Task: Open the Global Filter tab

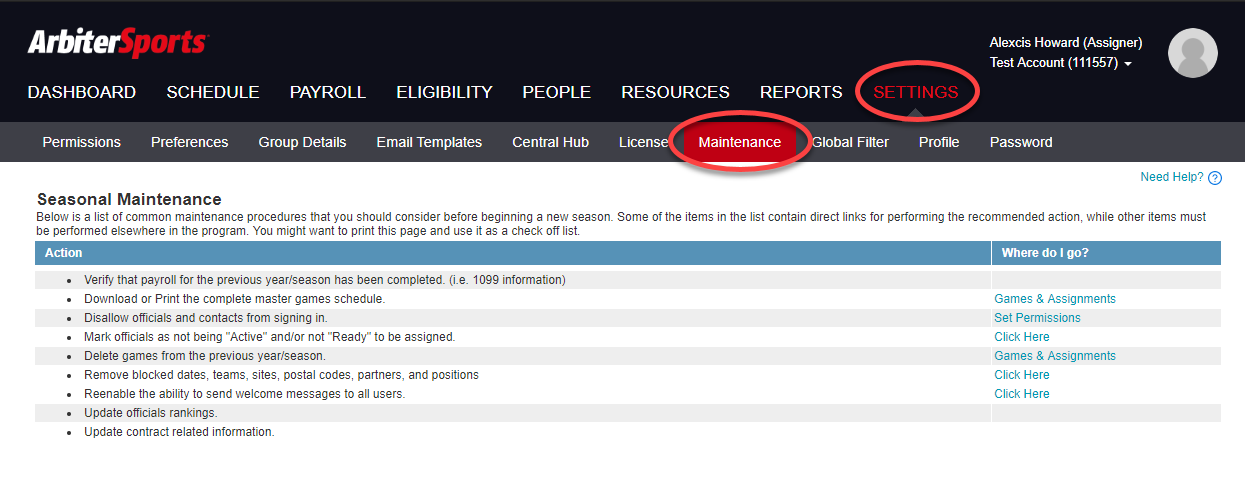Action: [x=850, y=142]
